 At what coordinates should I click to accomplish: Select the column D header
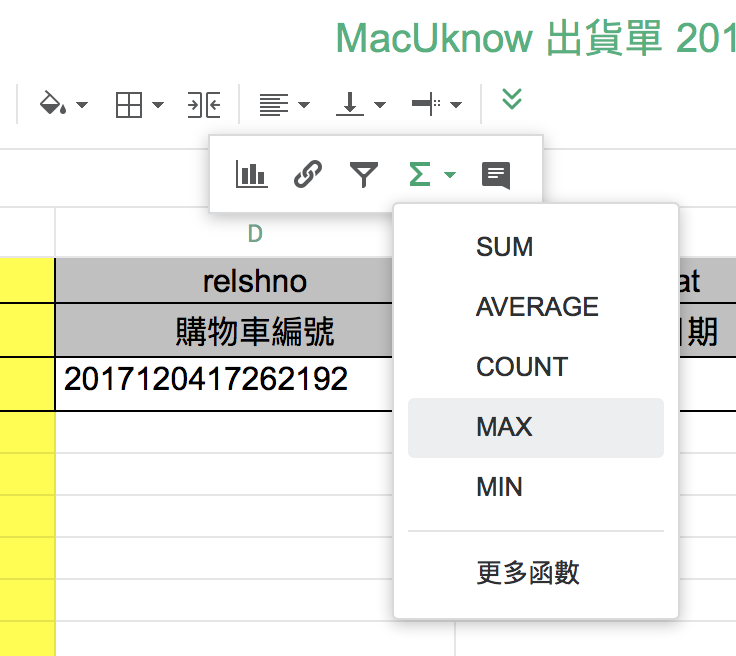(255, 233)
